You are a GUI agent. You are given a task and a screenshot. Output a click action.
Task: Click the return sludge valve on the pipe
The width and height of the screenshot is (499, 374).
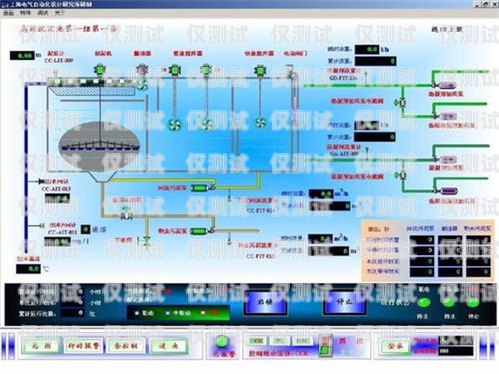126,213
